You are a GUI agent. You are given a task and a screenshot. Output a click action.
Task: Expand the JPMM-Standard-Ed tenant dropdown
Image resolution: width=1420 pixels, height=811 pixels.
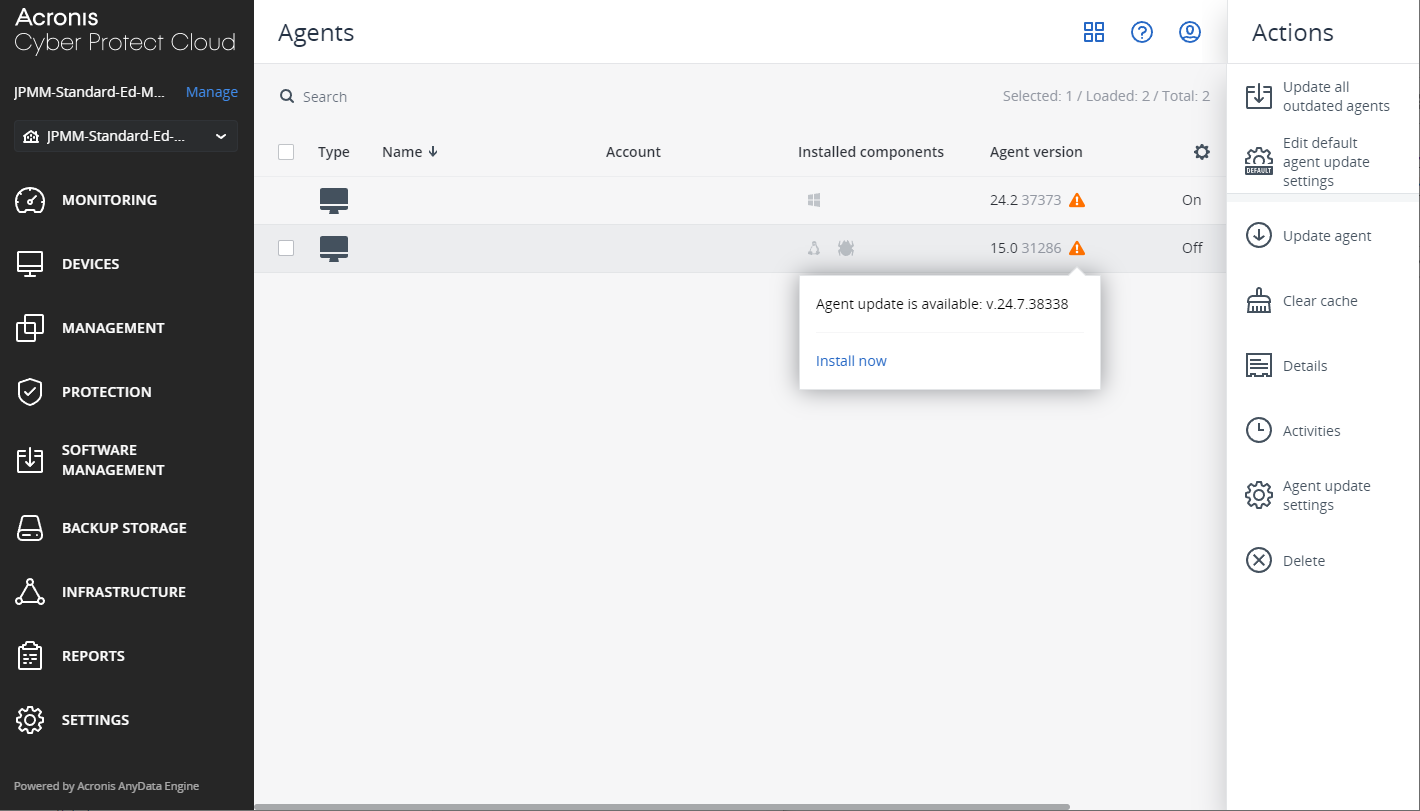[125, 136]
